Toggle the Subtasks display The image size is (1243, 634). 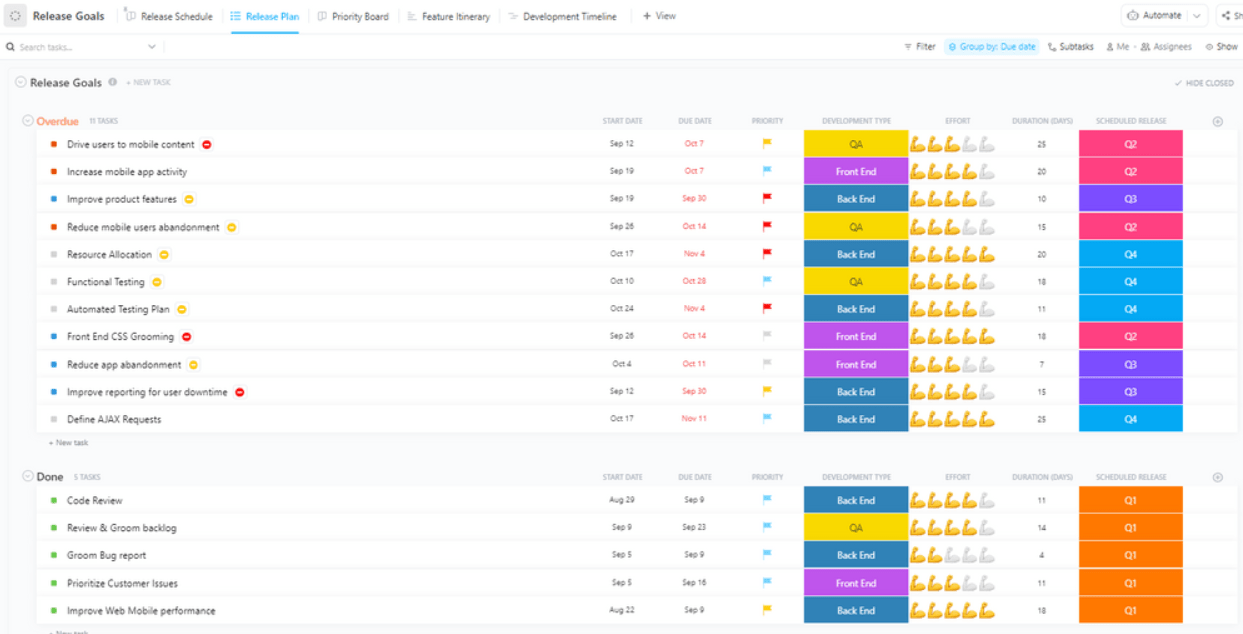[x=1070, y=47]
